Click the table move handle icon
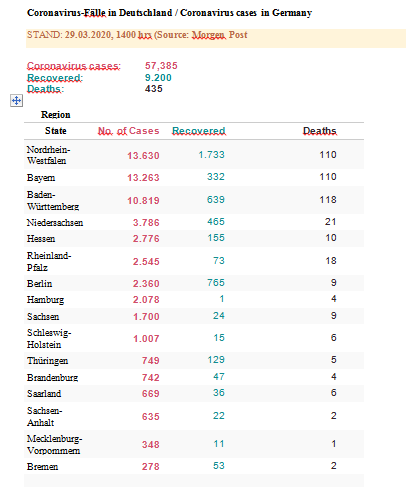 [x=16, y=100]
